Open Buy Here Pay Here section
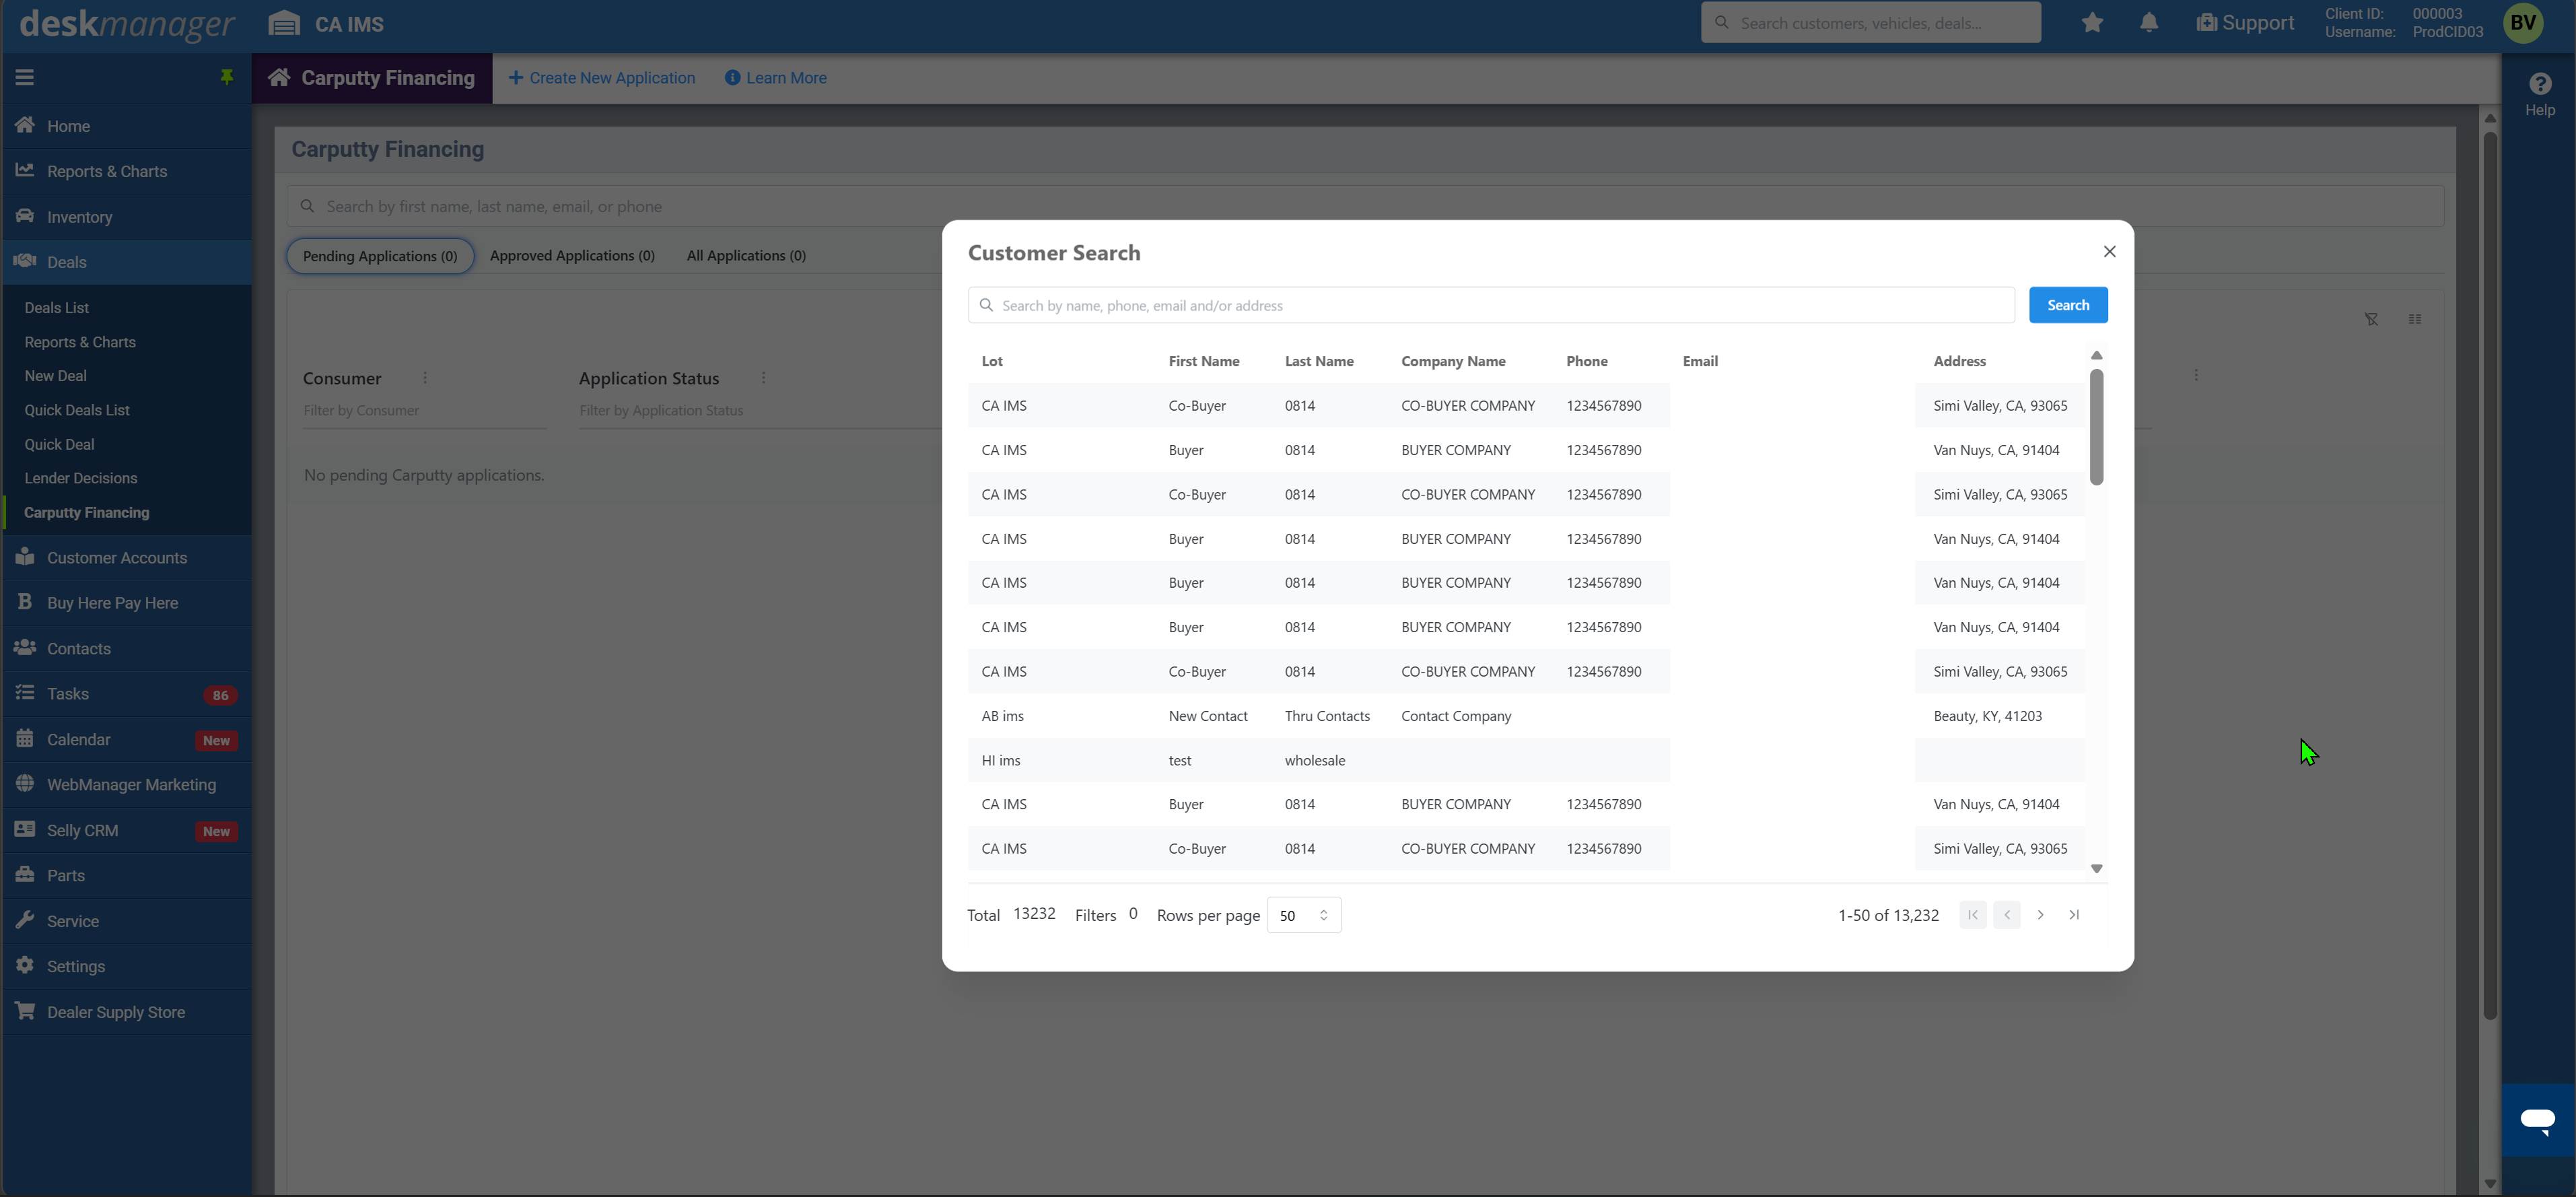The height and width of the screenshot is (1197, 2576). pyautogui.click(x=127, y=603)
